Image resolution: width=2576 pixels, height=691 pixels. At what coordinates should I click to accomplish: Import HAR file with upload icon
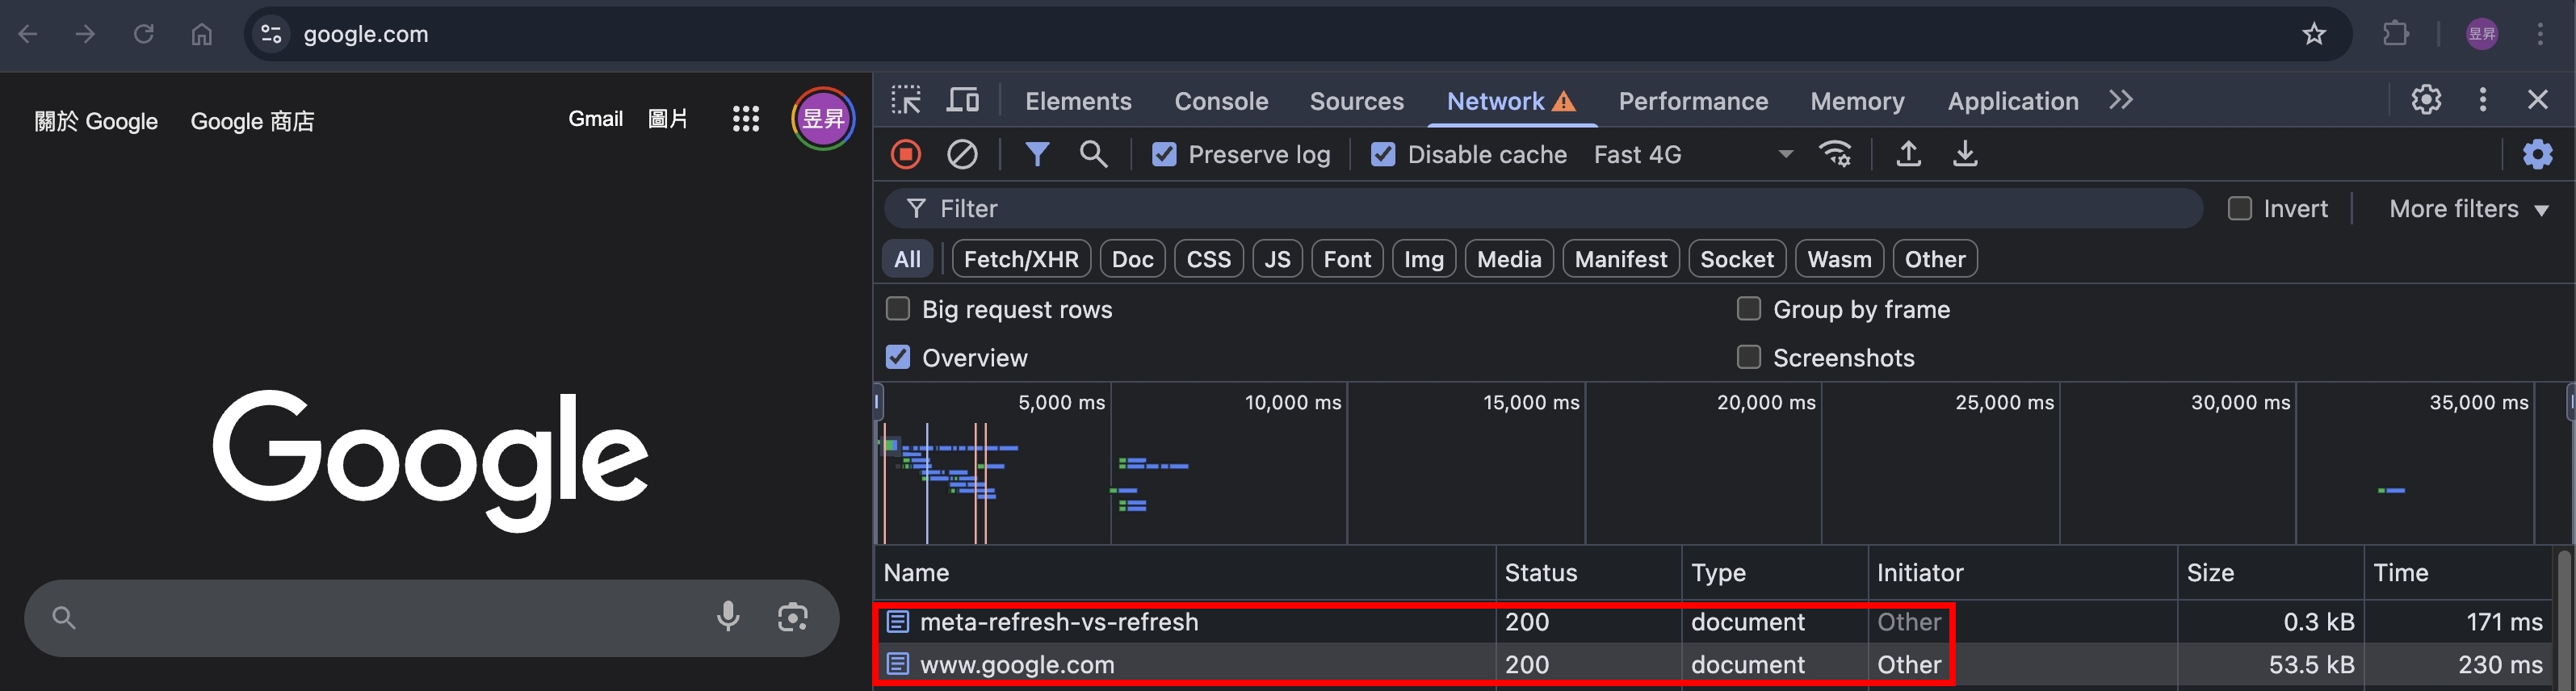click(x=1908, y=154)
